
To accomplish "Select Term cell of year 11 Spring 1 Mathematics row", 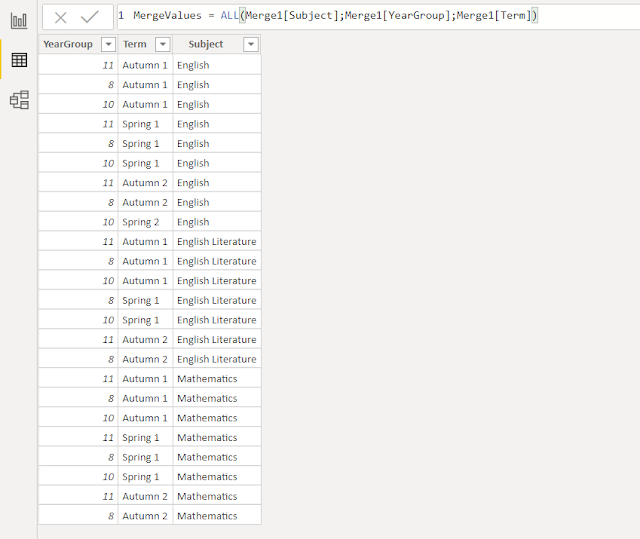I will click(145, 437).
